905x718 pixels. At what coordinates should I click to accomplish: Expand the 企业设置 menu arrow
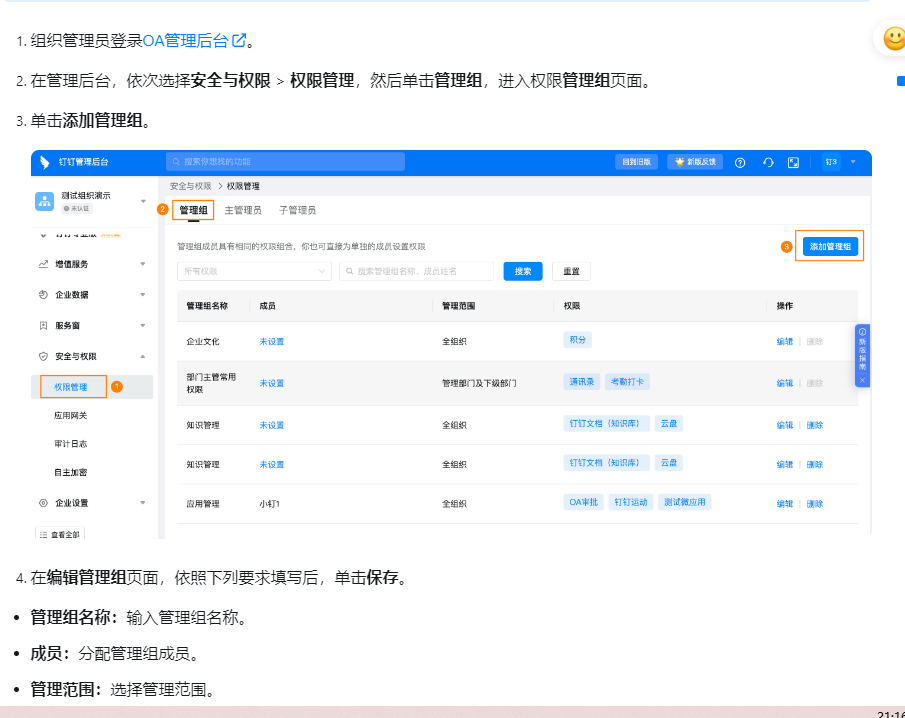pyautogui.click(x=143, y=503)
